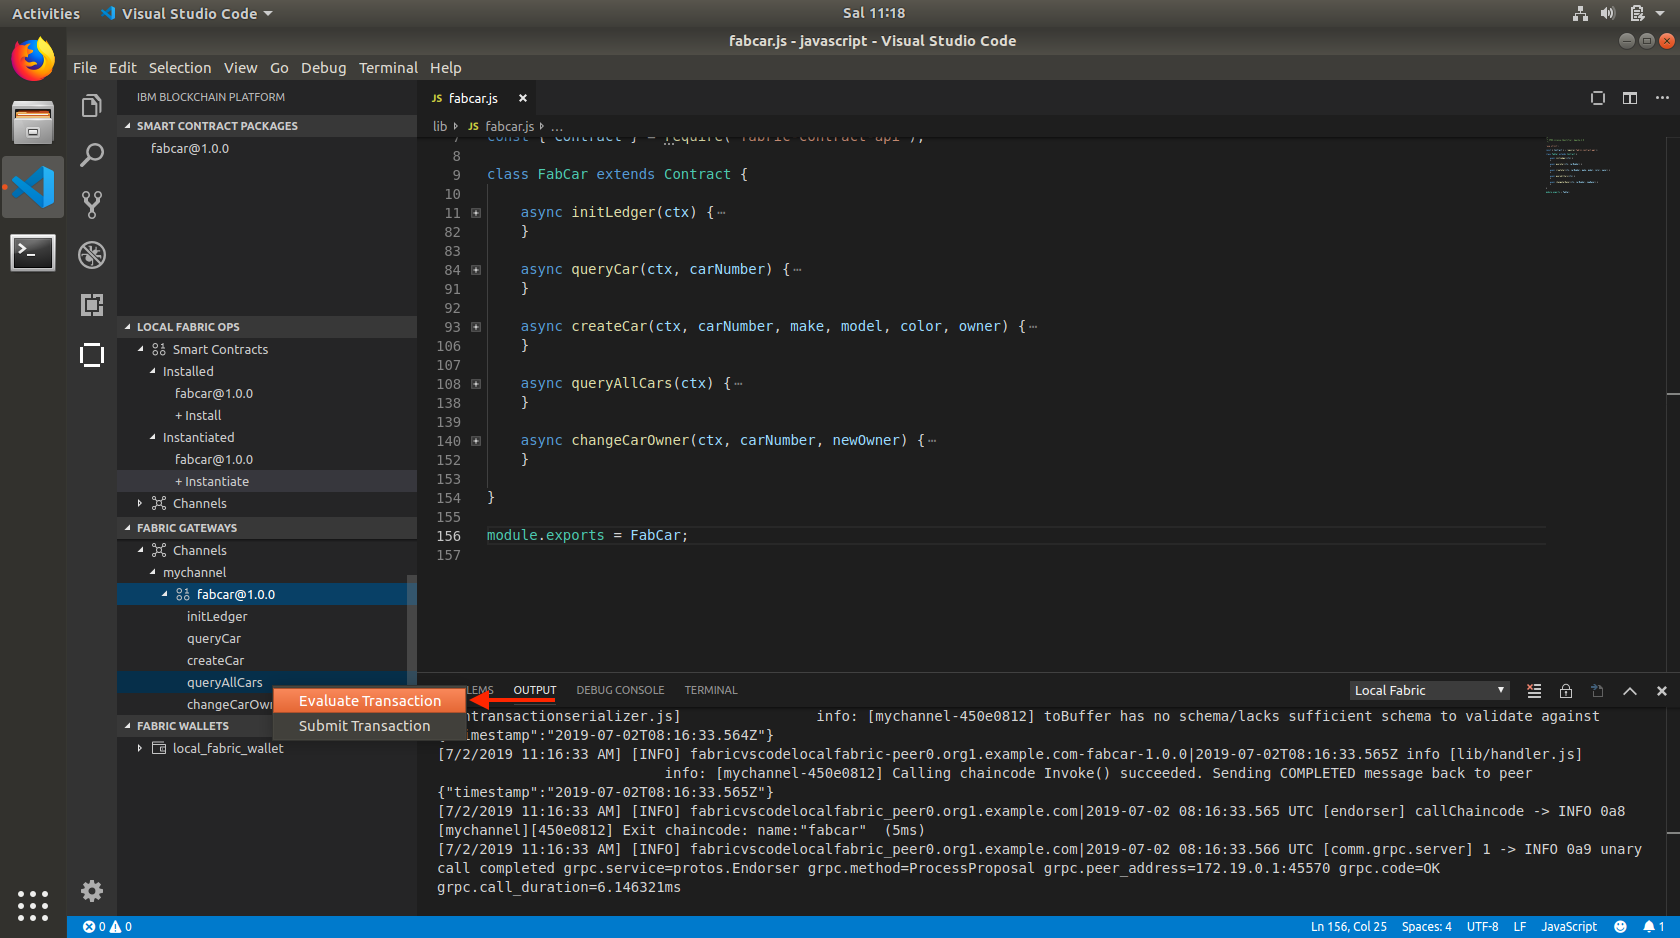Select fabcar@1.0.0 smart contract package
The image size is (1680, 938).
190,149
